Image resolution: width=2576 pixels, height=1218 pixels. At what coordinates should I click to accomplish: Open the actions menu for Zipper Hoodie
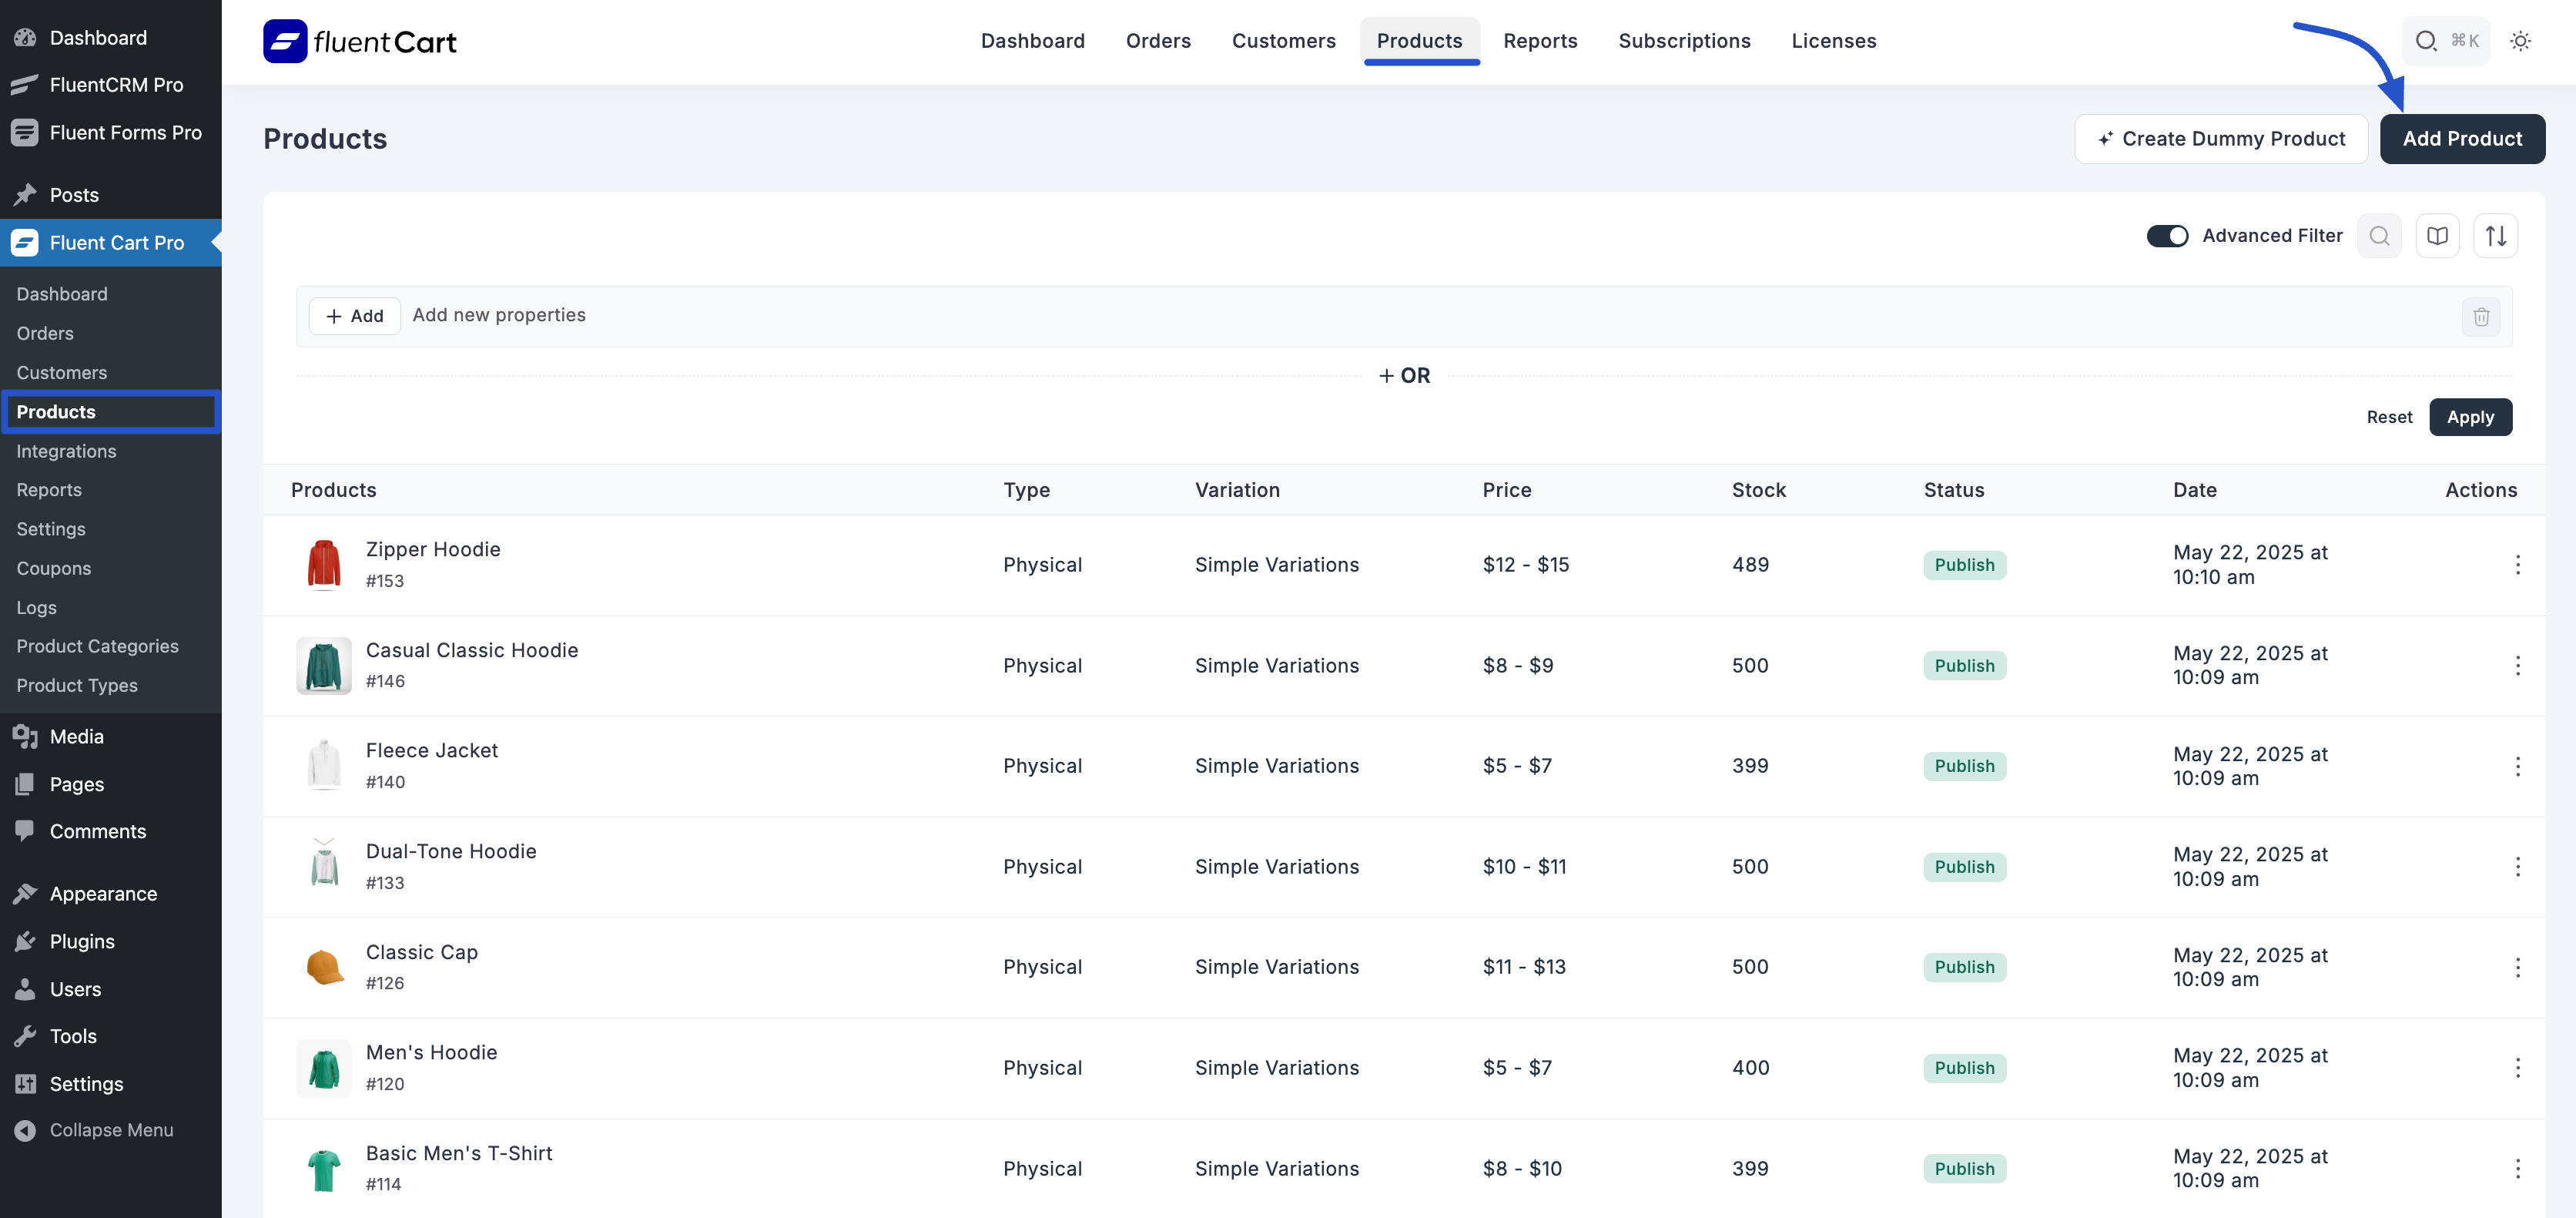[x=2518, y=565]
